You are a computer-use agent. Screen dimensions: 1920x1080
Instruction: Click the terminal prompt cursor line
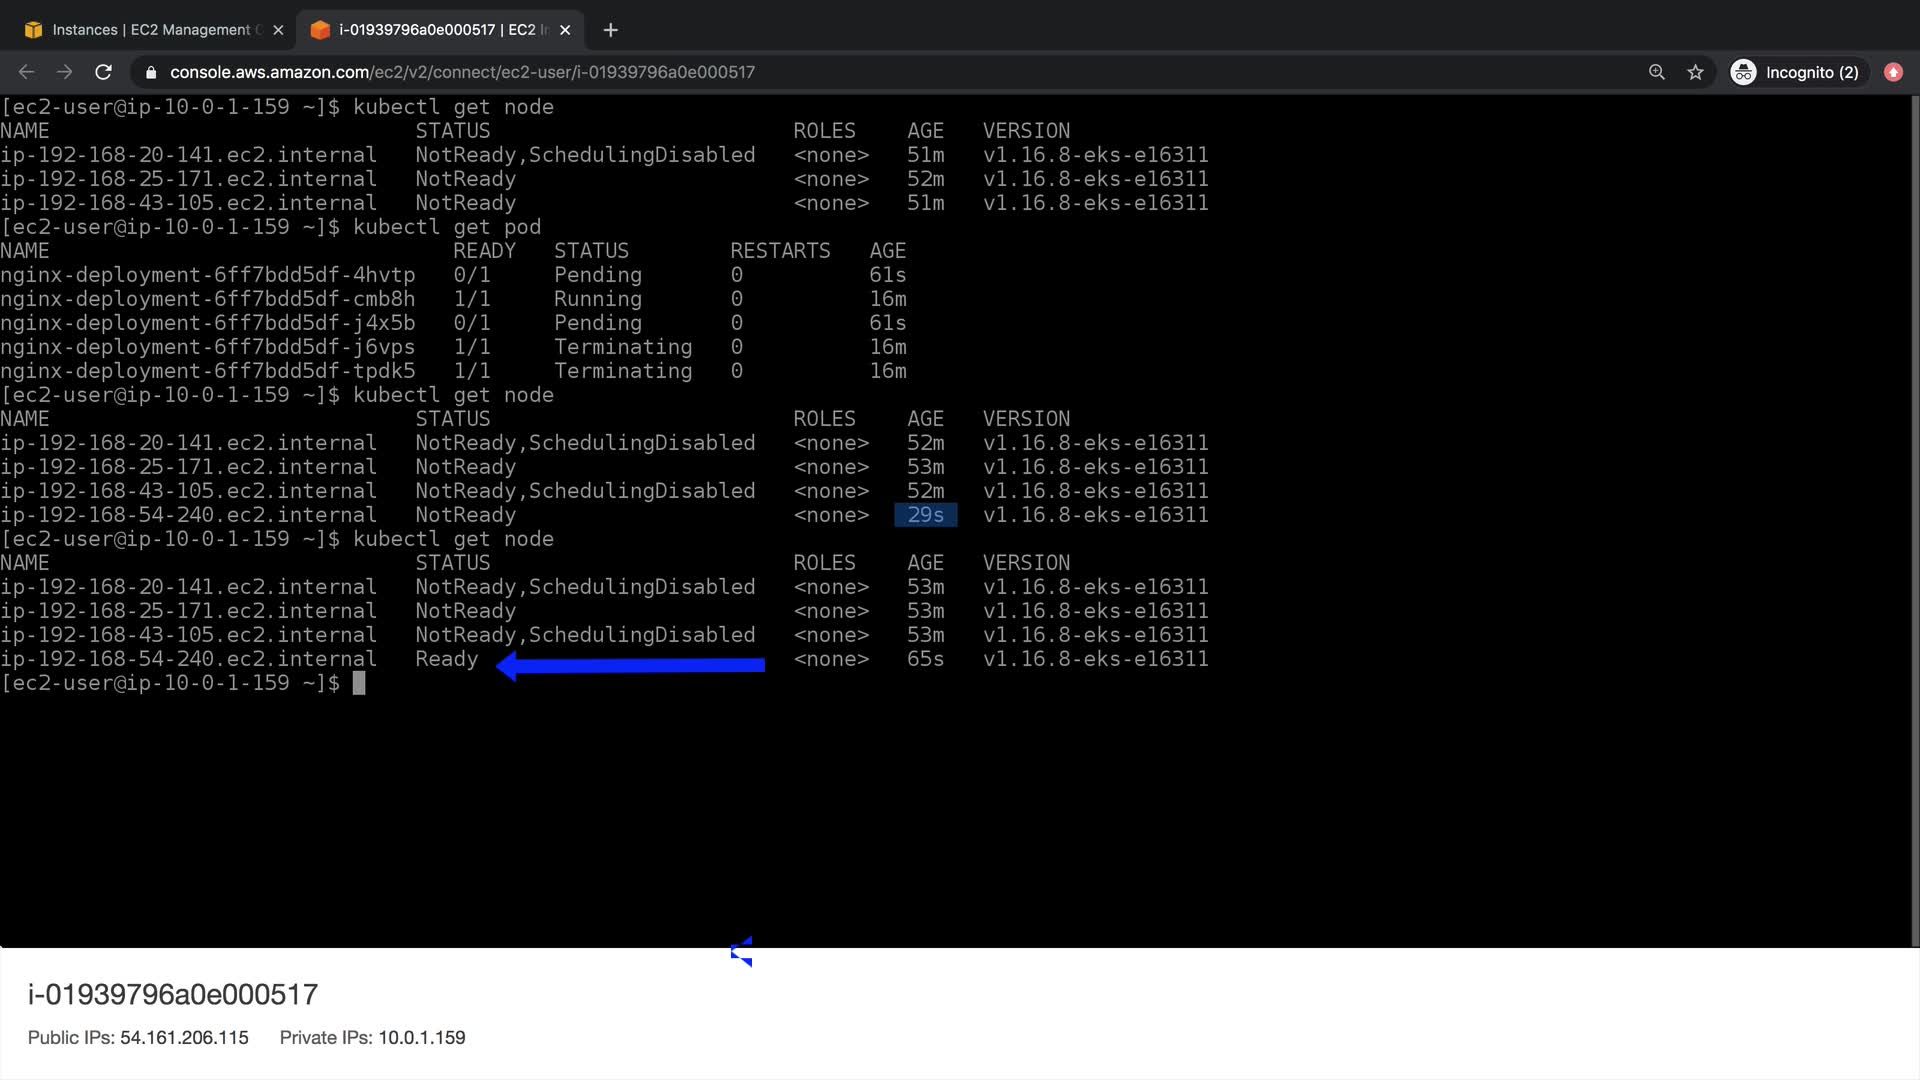click(x=359, y=683)
